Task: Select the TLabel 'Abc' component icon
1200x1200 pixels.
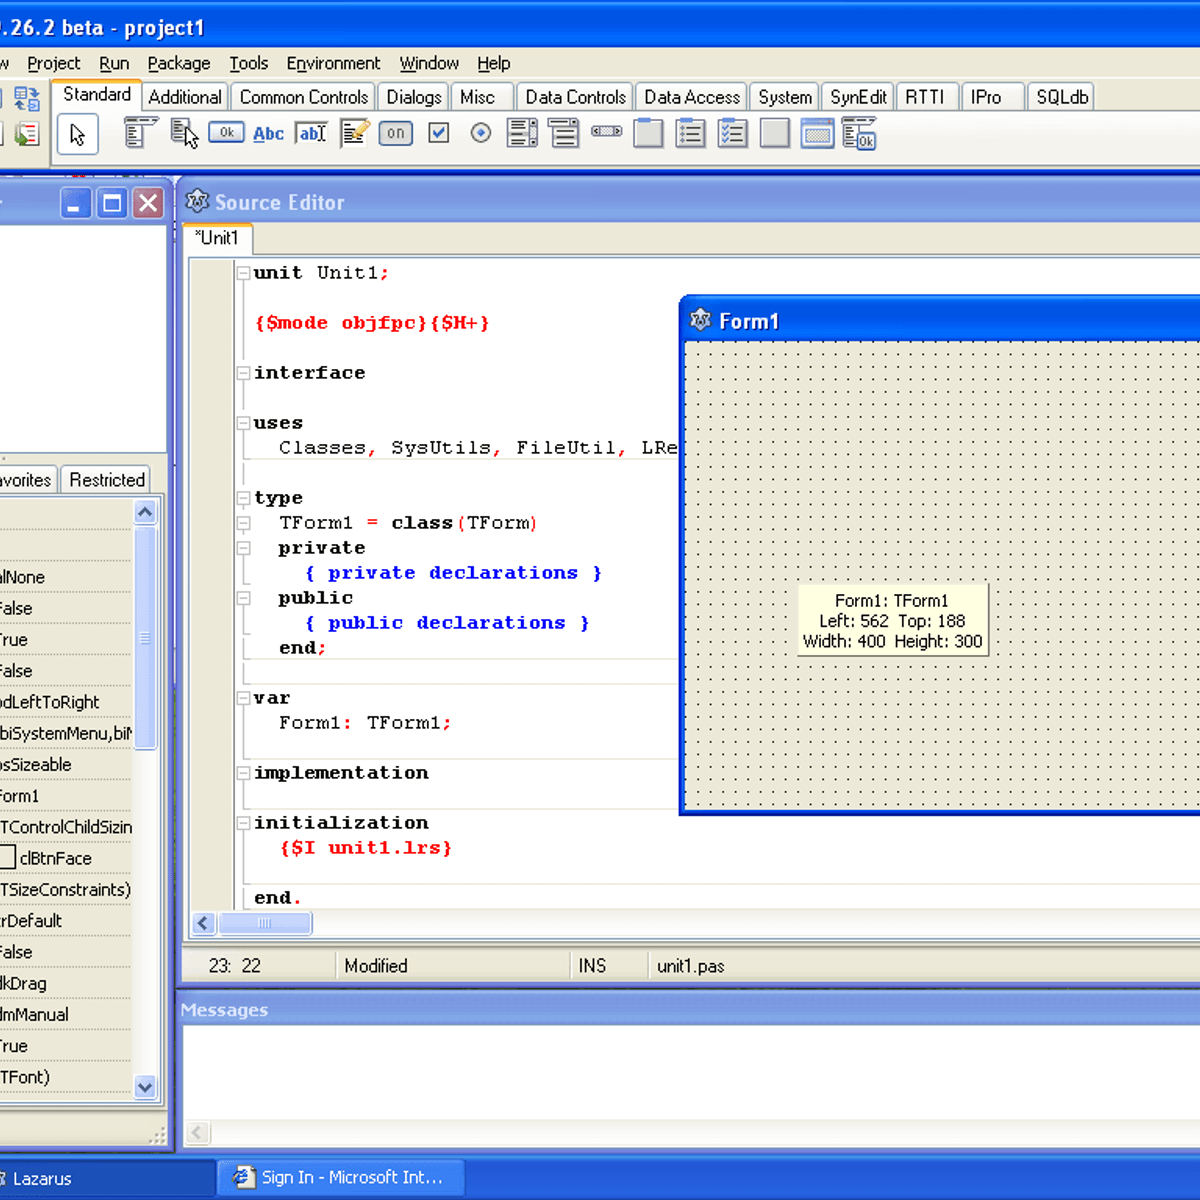Action: click(268, 134)
